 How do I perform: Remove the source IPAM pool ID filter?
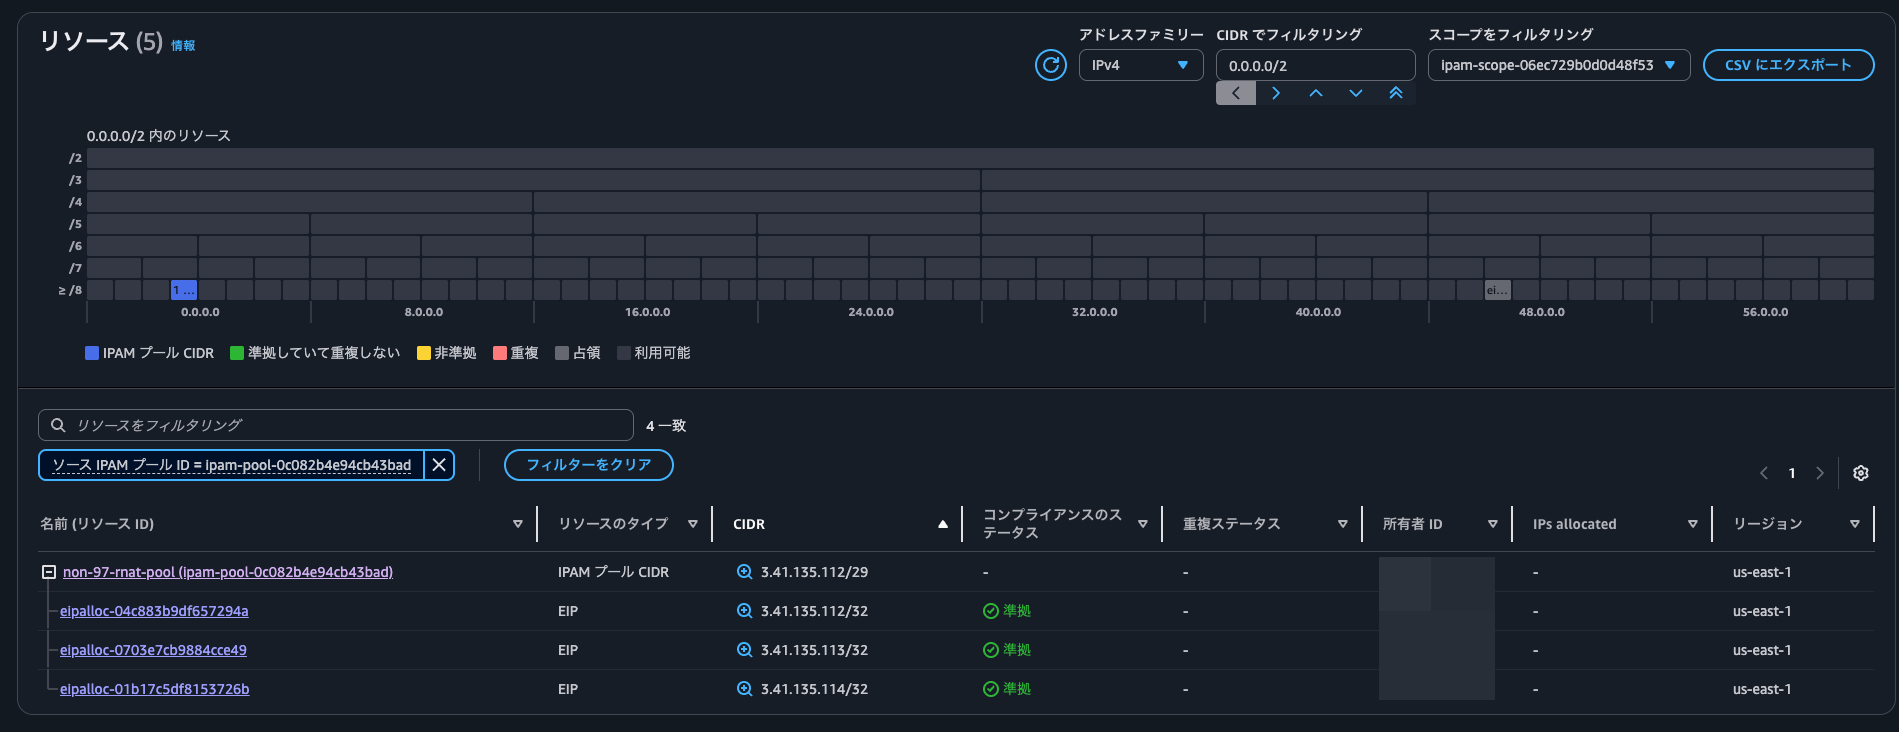pos(439,465)
